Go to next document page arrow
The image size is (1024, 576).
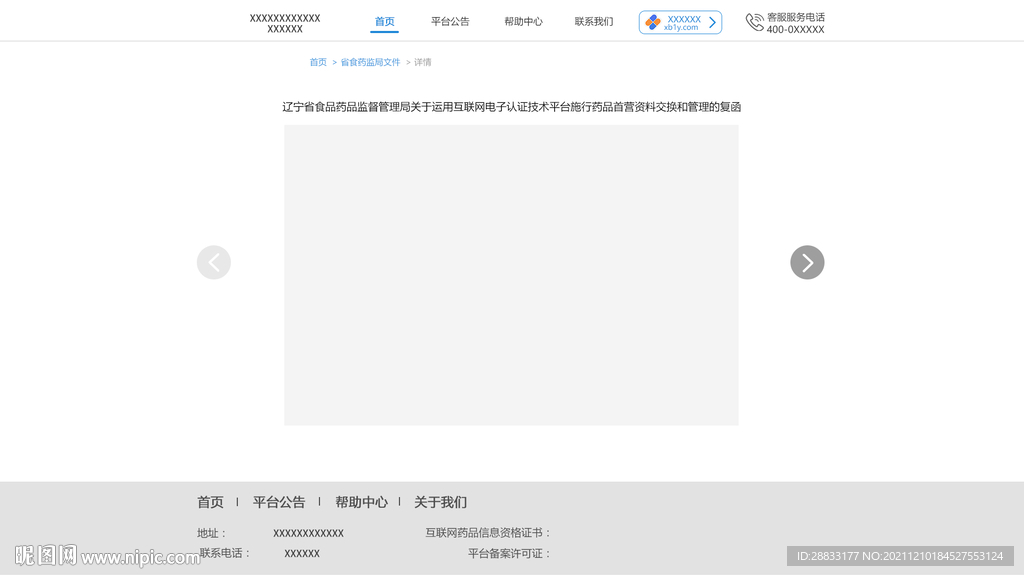click(807, 263)
